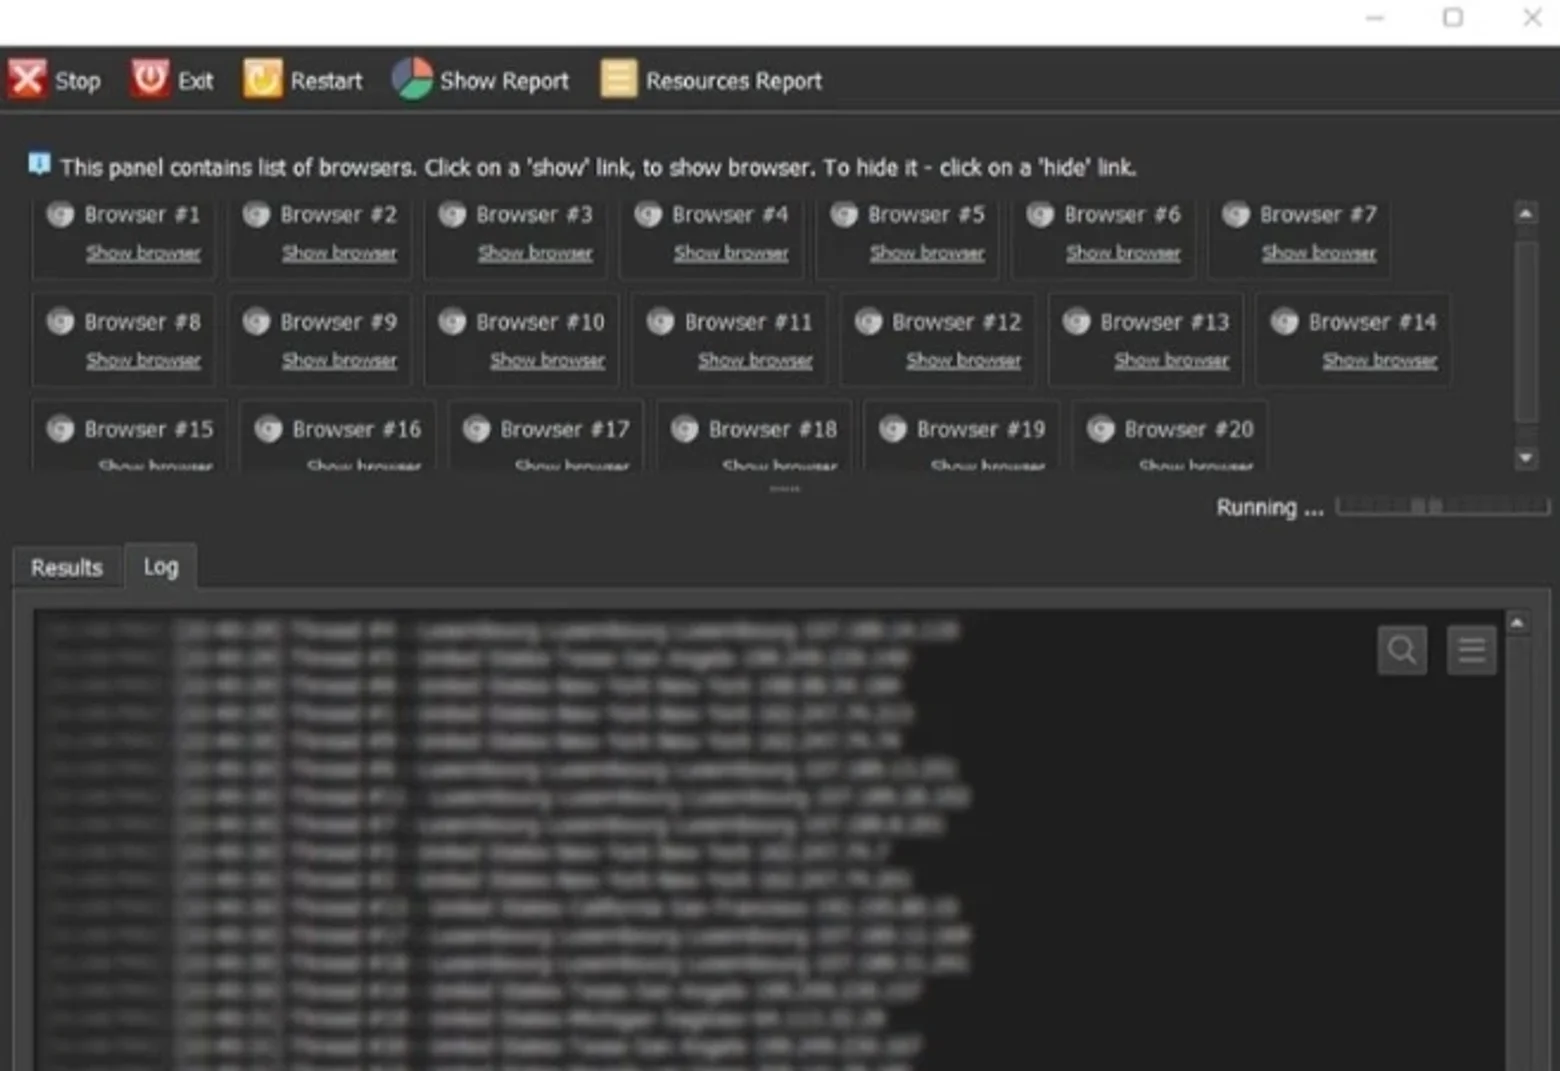Open the Show Report pie chart icon
This screenshot has width=1560, height=1071.
coord(412,78)
